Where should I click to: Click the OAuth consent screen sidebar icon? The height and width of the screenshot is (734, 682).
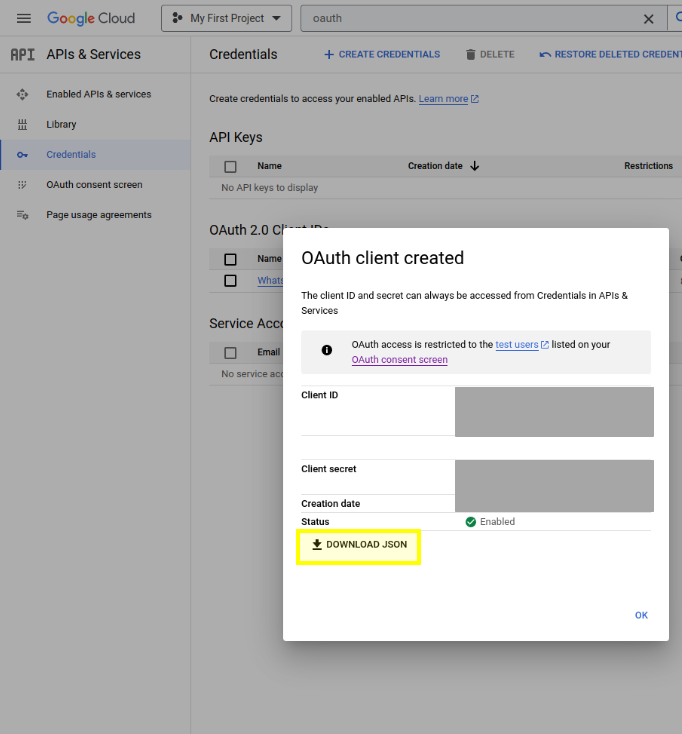click(22, 185)
